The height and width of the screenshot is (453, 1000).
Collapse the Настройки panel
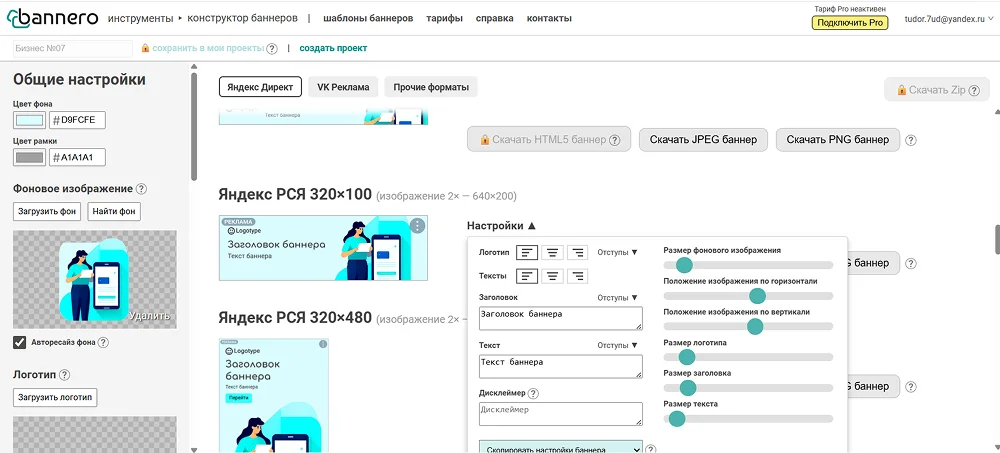click(501, 226)
